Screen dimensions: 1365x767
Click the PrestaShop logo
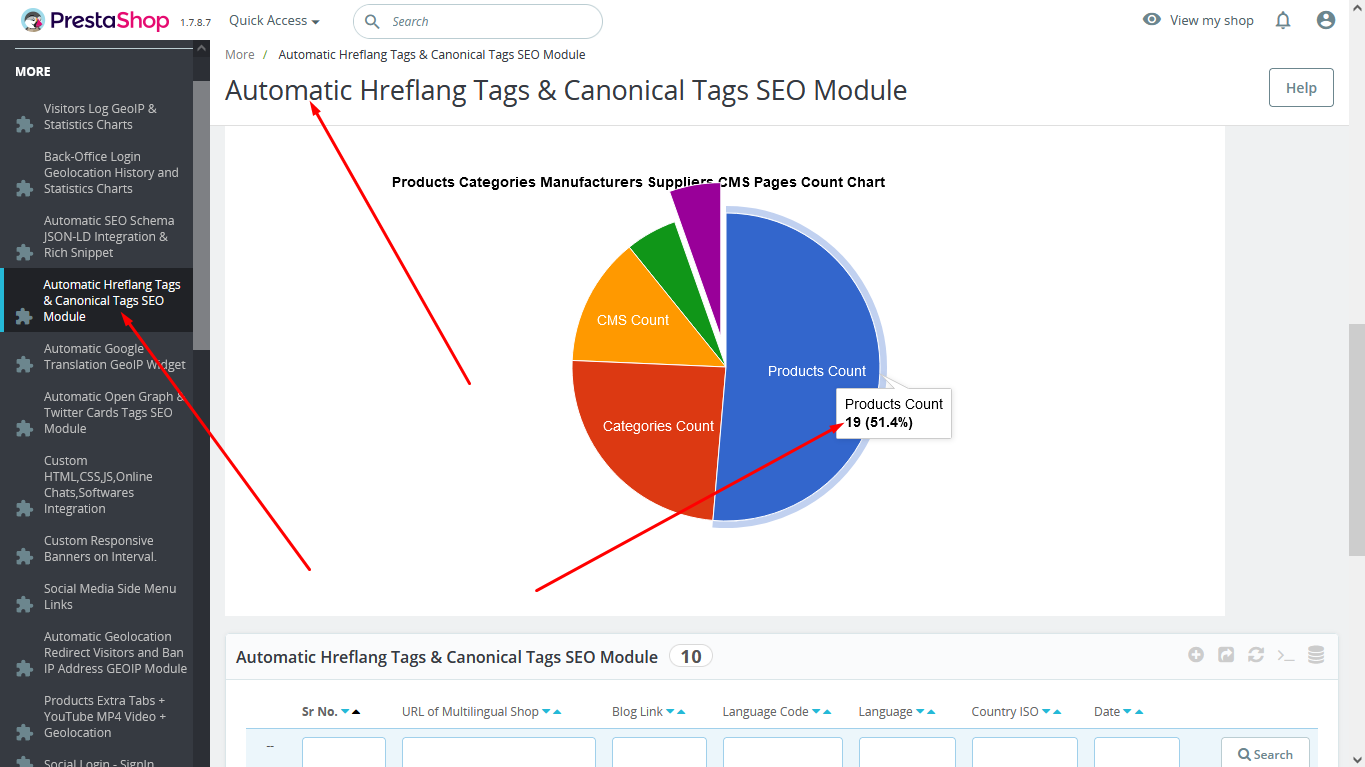click(x=95, y=20)
